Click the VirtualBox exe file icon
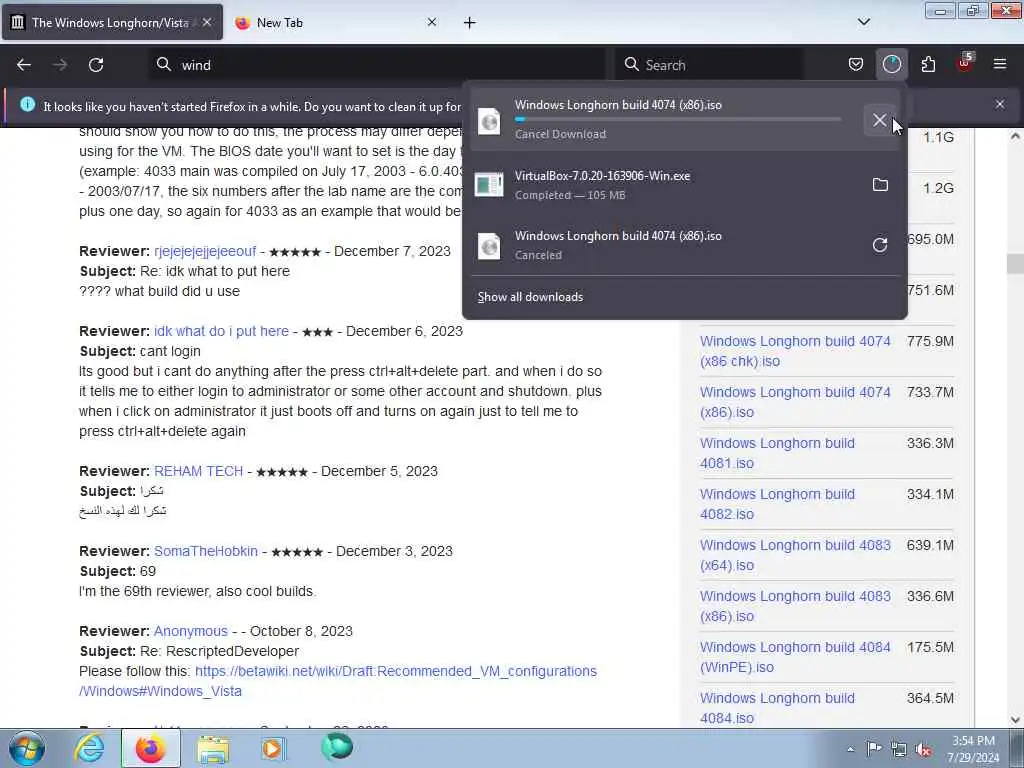Viewport: 1024px width, 768px height. coord(489,185)
